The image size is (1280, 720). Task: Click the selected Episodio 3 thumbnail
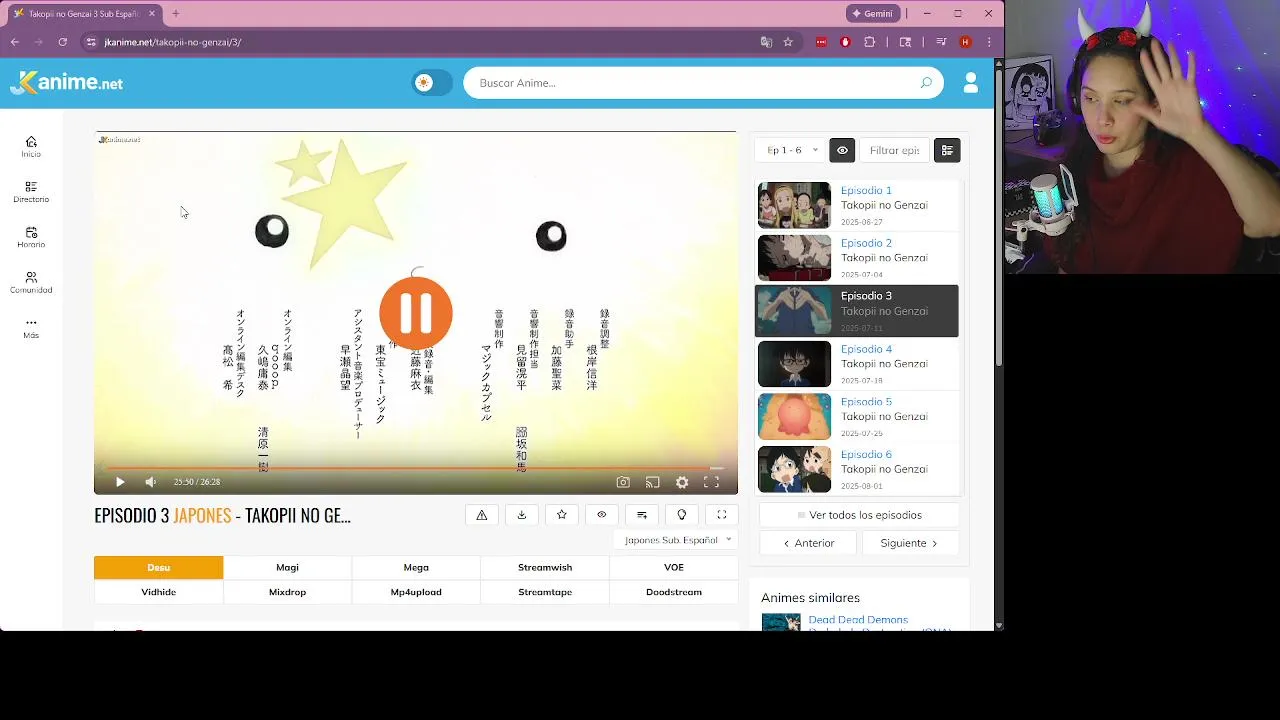pyautogui.click(x=794, y=311)
